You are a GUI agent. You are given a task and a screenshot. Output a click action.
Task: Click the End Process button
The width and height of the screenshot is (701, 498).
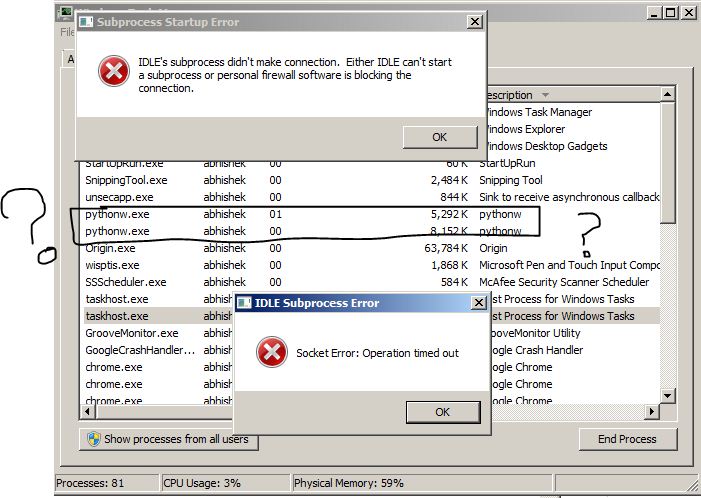[627, 439]
